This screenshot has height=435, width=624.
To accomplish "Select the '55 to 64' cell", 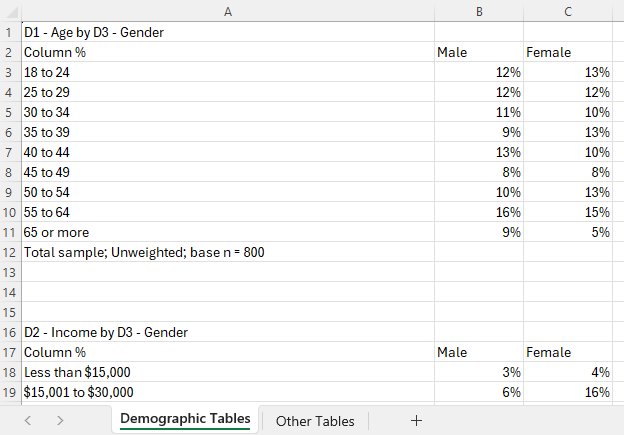I will [x=228, y=212].
